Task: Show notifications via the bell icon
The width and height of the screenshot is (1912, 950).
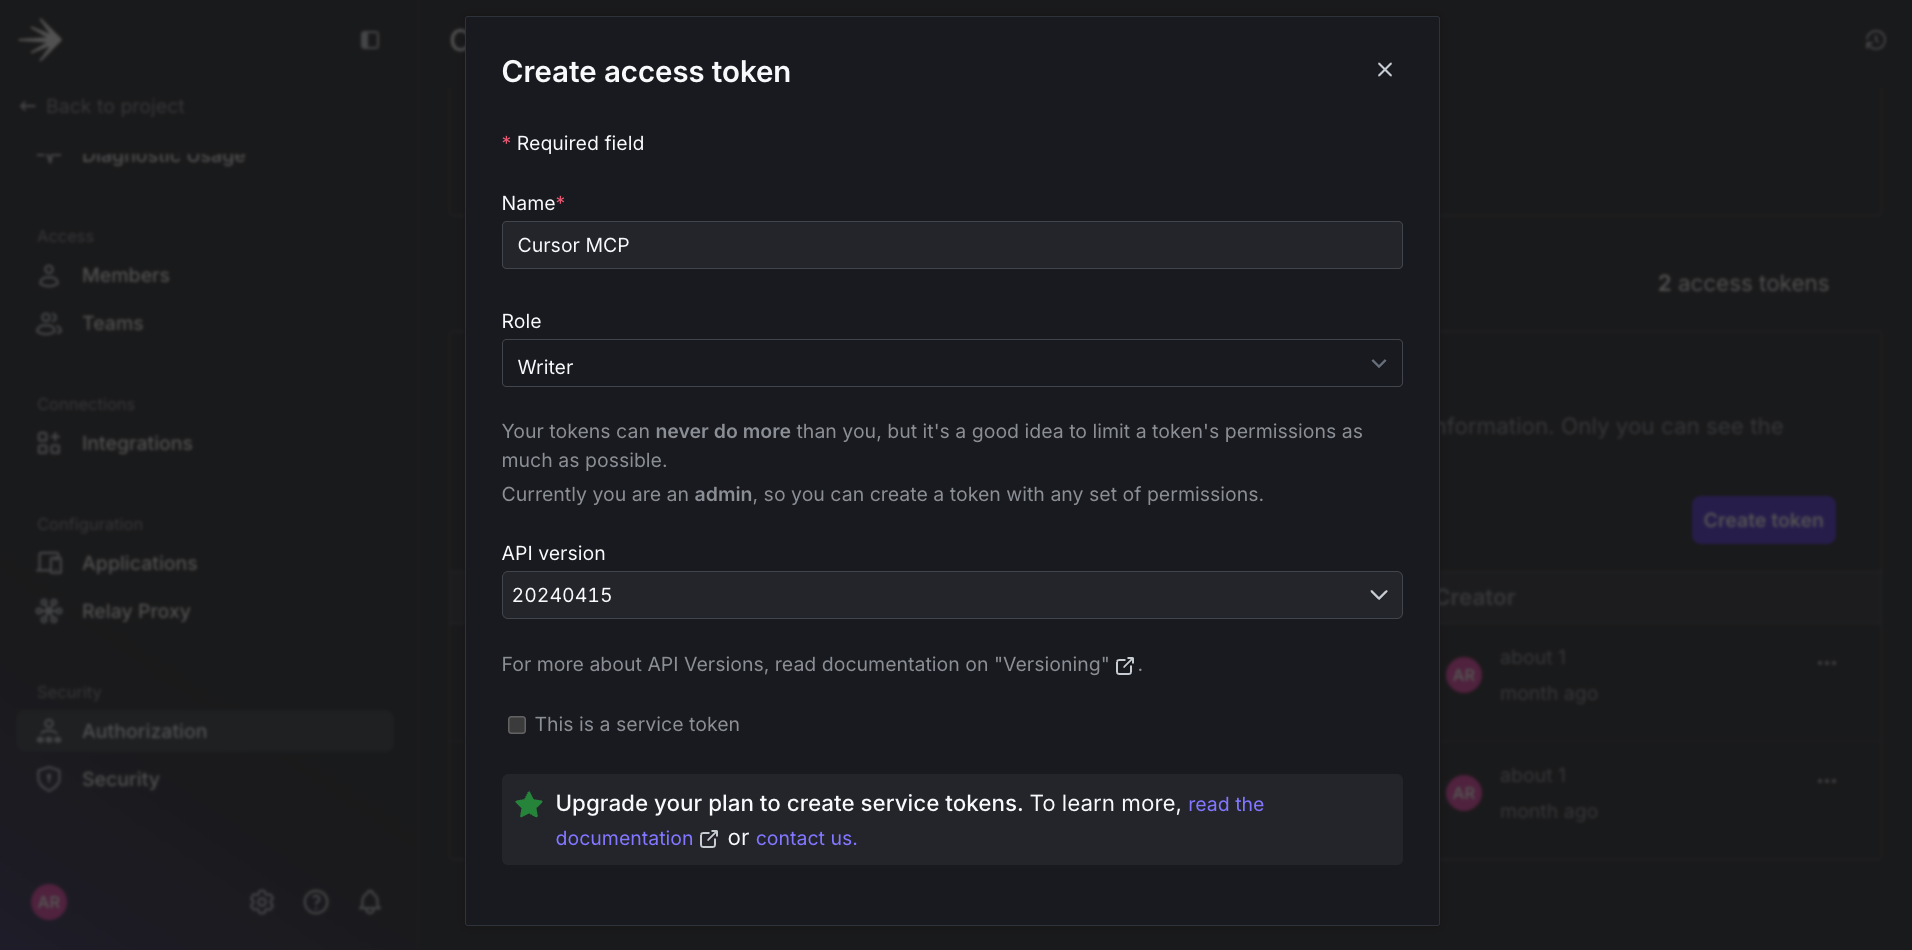Action: click(x=369, y=902)
